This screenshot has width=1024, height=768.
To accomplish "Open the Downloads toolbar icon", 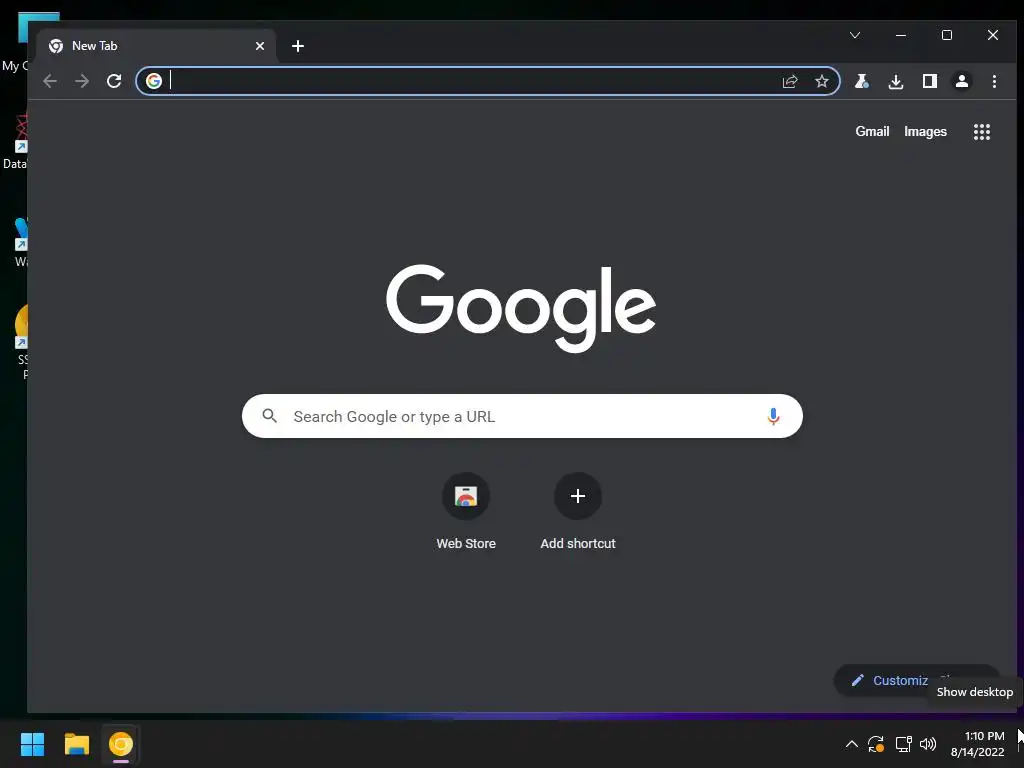I will click(896, 81).
